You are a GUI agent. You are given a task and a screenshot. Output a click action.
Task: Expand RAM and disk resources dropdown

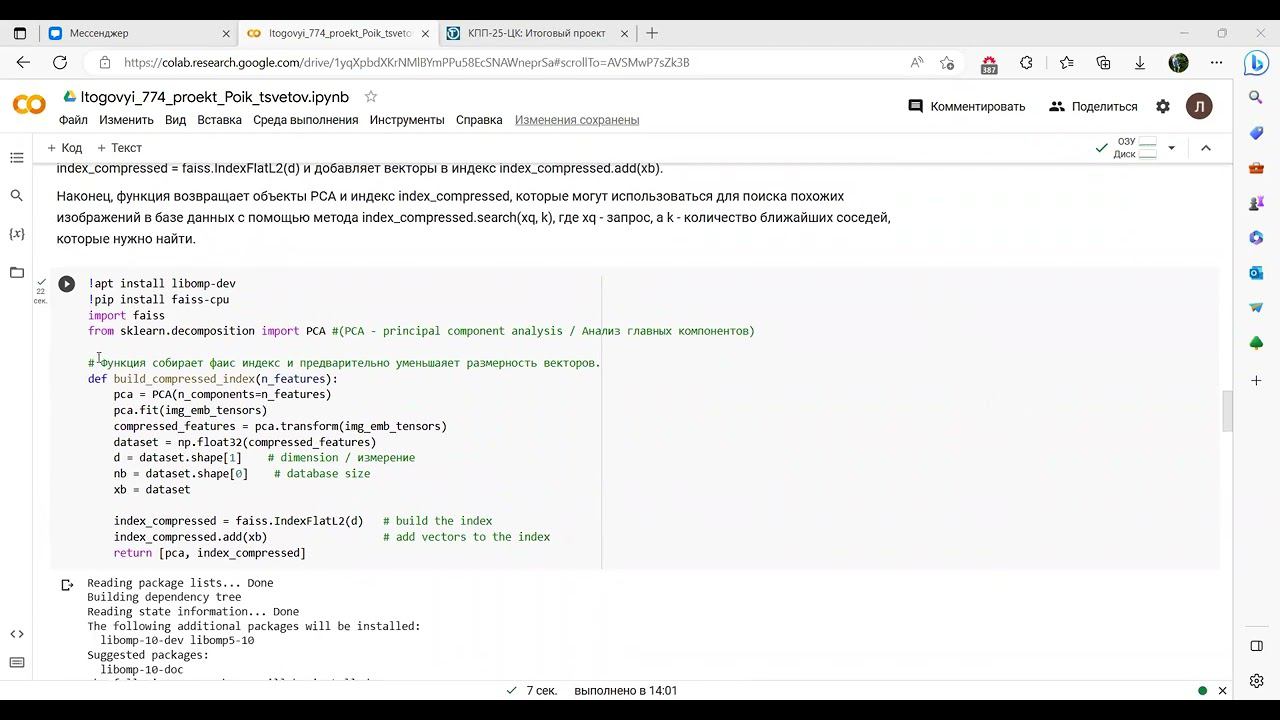click(1171, 148)
